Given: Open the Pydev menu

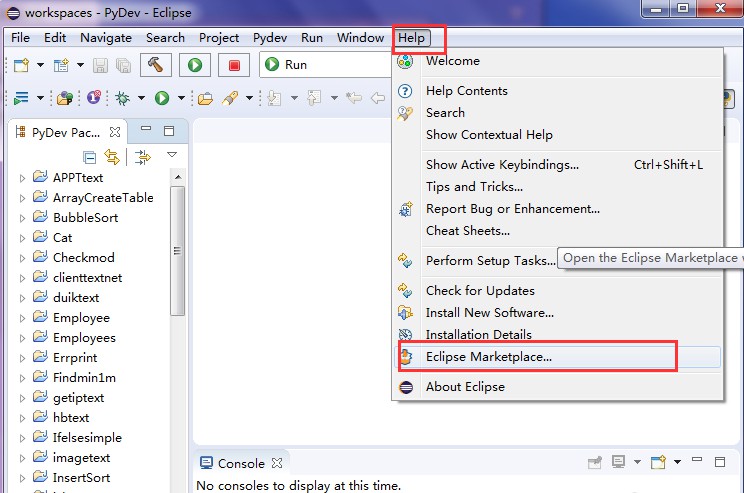Looking at the screenshot, I should (270, 37).
